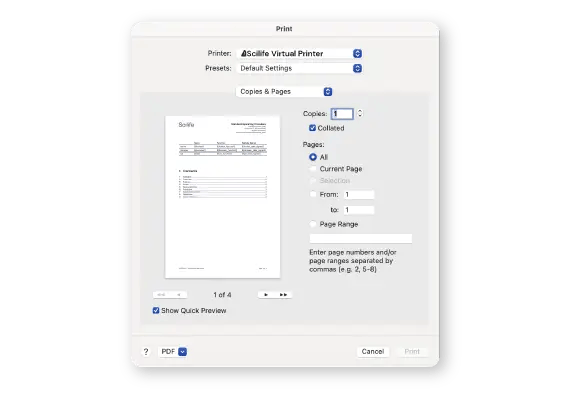Jump to first preview page arrow
This screenshot has width=570, height=401.
(161, 295)
